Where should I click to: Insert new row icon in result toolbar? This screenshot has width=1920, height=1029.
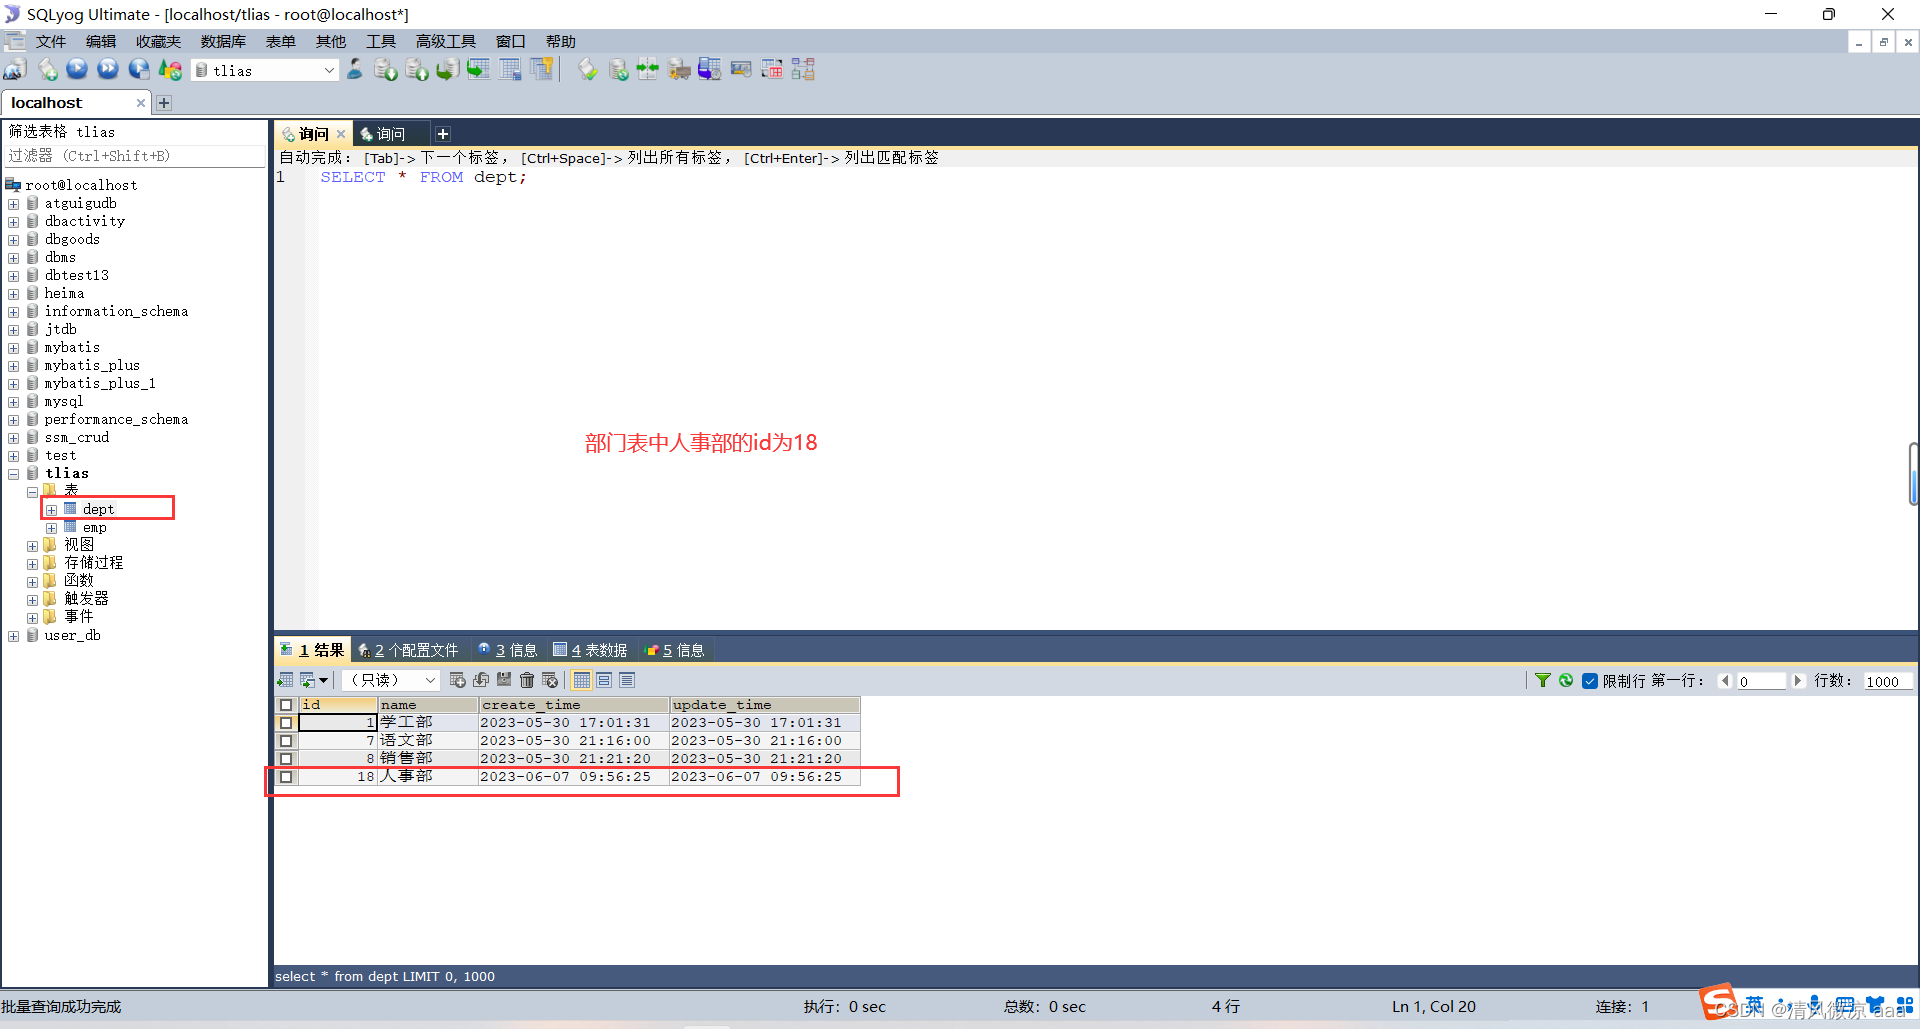tap(458, 680)
